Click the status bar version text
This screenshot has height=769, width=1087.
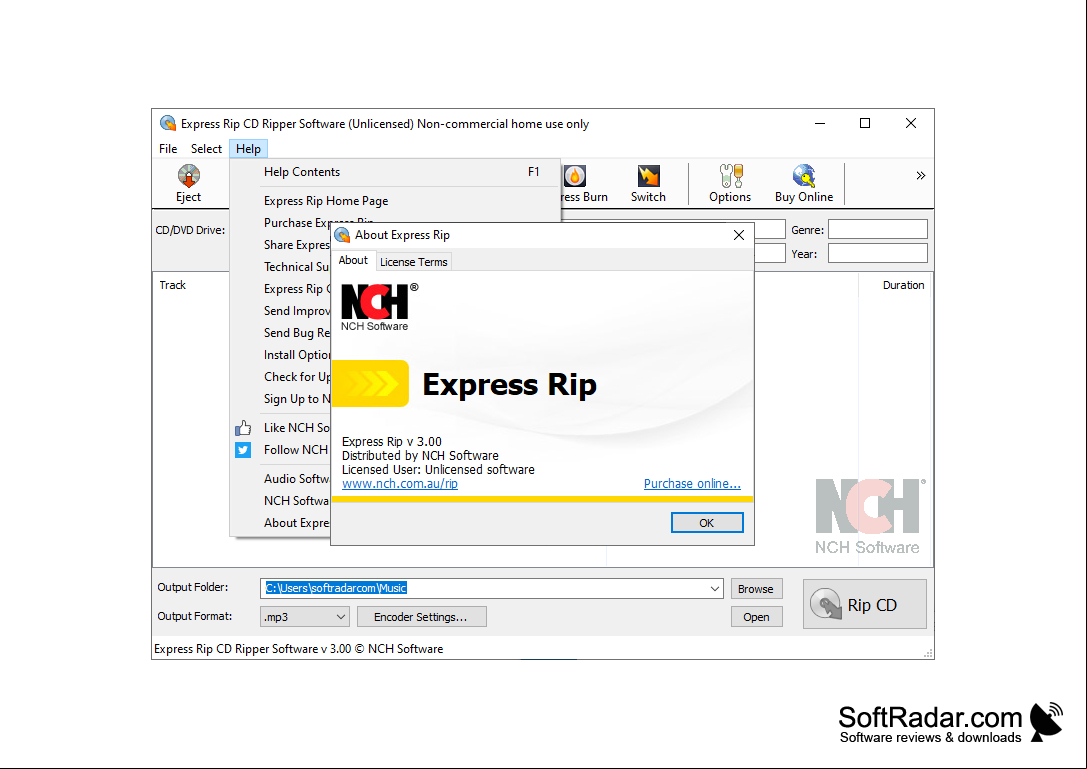coord(299,649)
